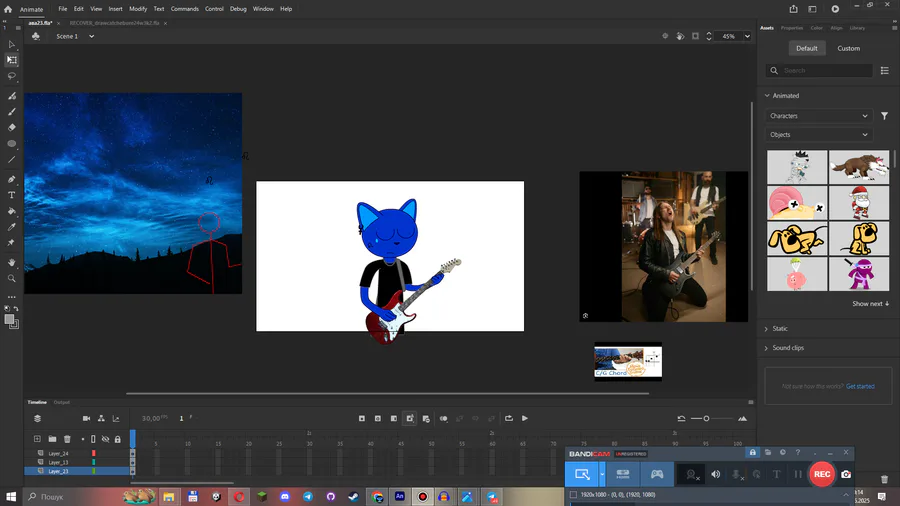Select the Hand tool
This screenshot has height=506, width=900.
point(11,262)
